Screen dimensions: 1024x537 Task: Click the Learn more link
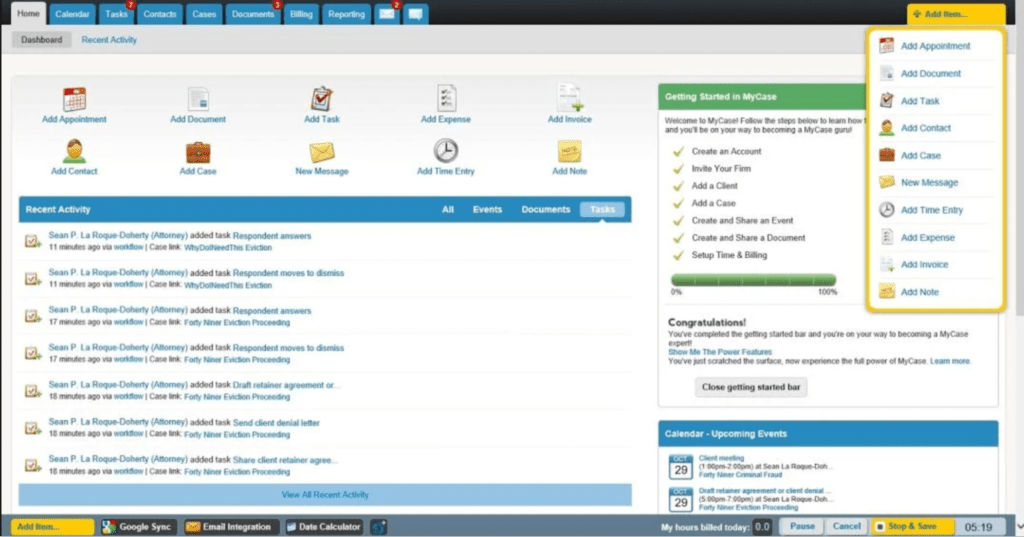pos(950,361)
